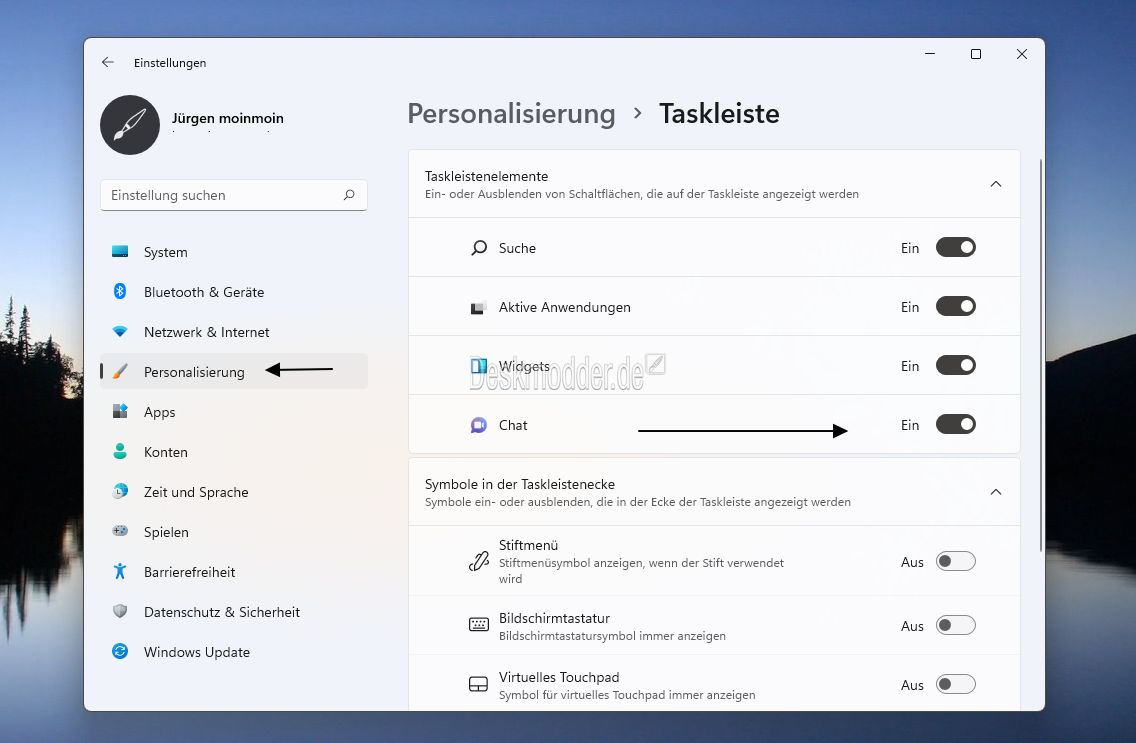Click Symbole in der Taskleistenecke heading
Screen dimensions: 1136x743
pyautogui.click(x=519, y=484)
